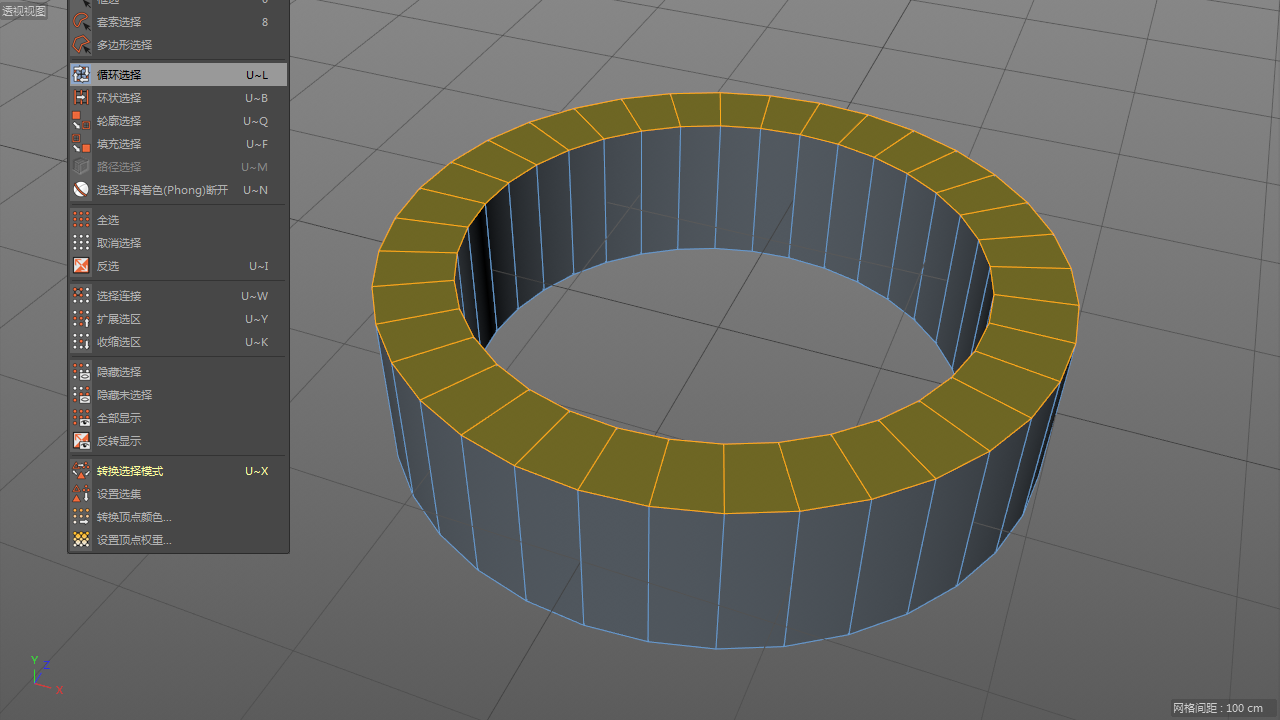This screenshot has height=720, width=1280.
Task: Choose Unhide All (全部显示) command
Action: tap(178, 417)
